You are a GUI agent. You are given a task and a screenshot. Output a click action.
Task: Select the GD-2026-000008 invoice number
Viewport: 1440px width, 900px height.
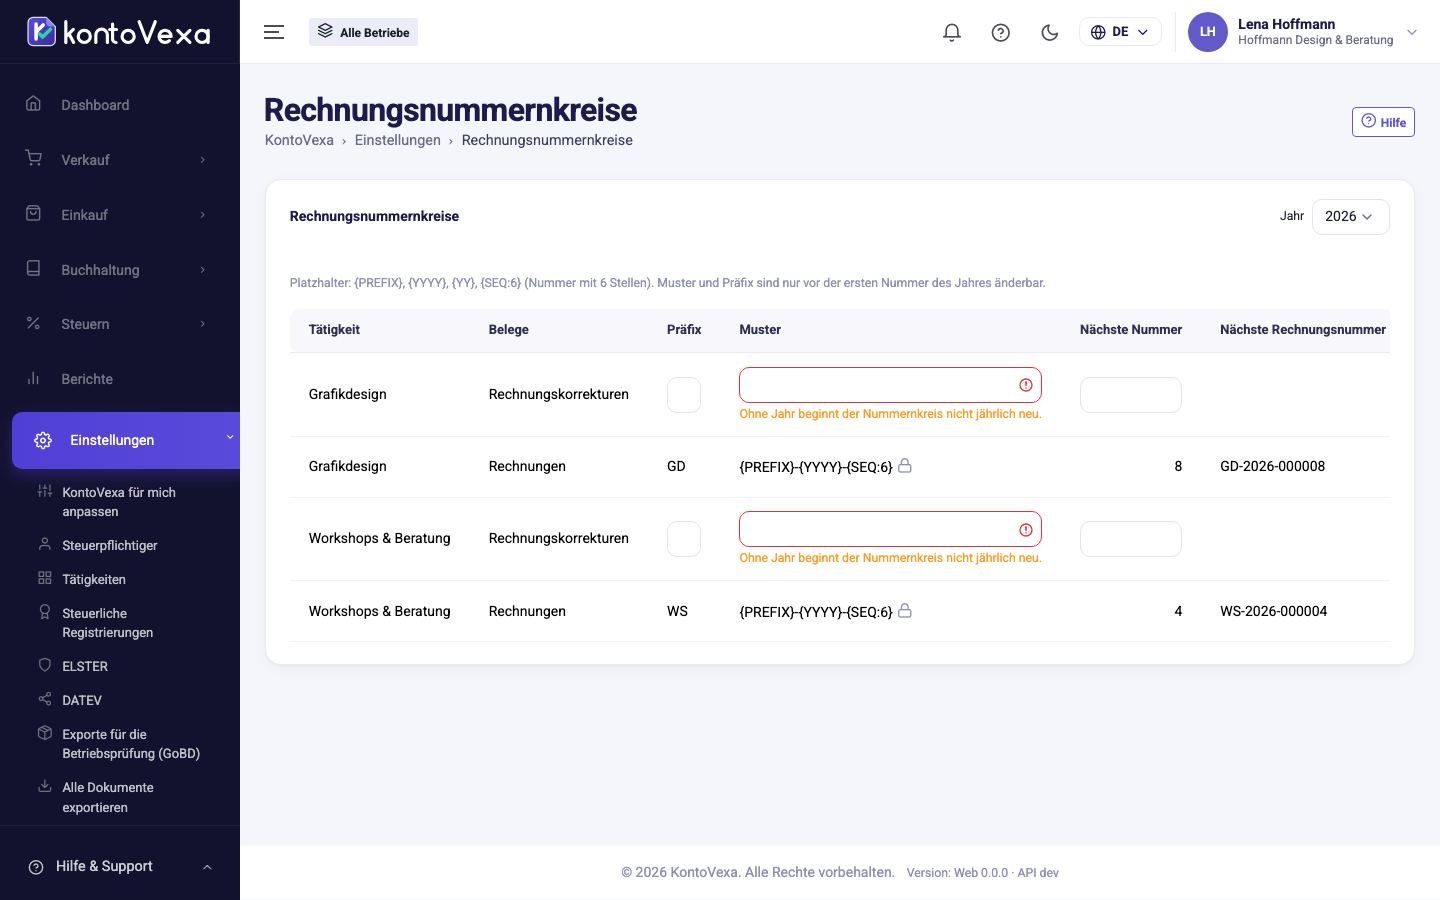(x=1272, y=466)
